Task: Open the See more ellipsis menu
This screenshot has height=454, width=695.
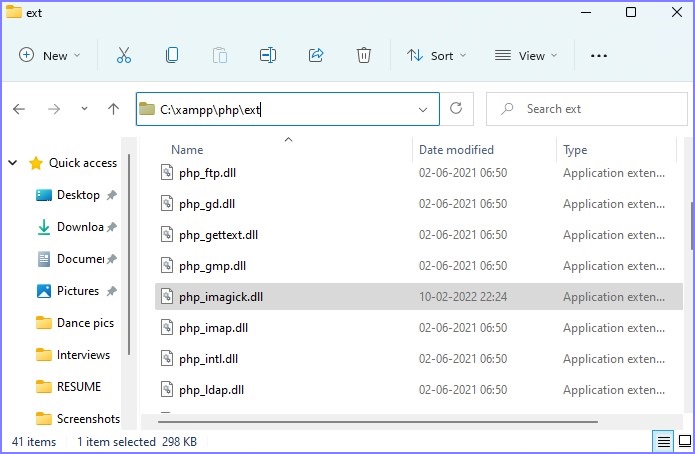Action: tap(599, 56)
